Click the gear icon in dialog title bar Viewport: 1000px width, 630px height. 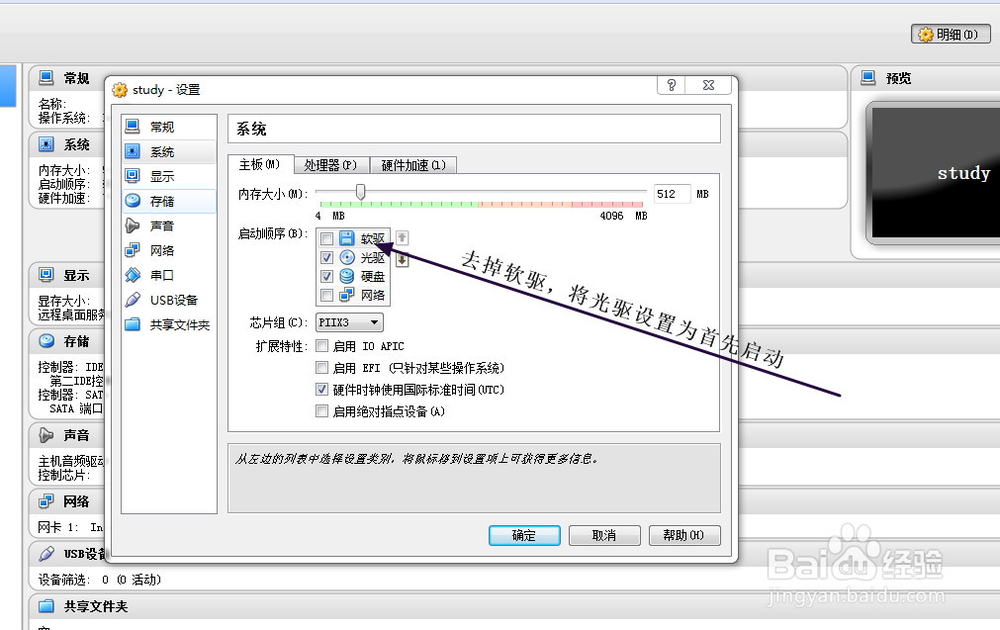coord(119,90)
